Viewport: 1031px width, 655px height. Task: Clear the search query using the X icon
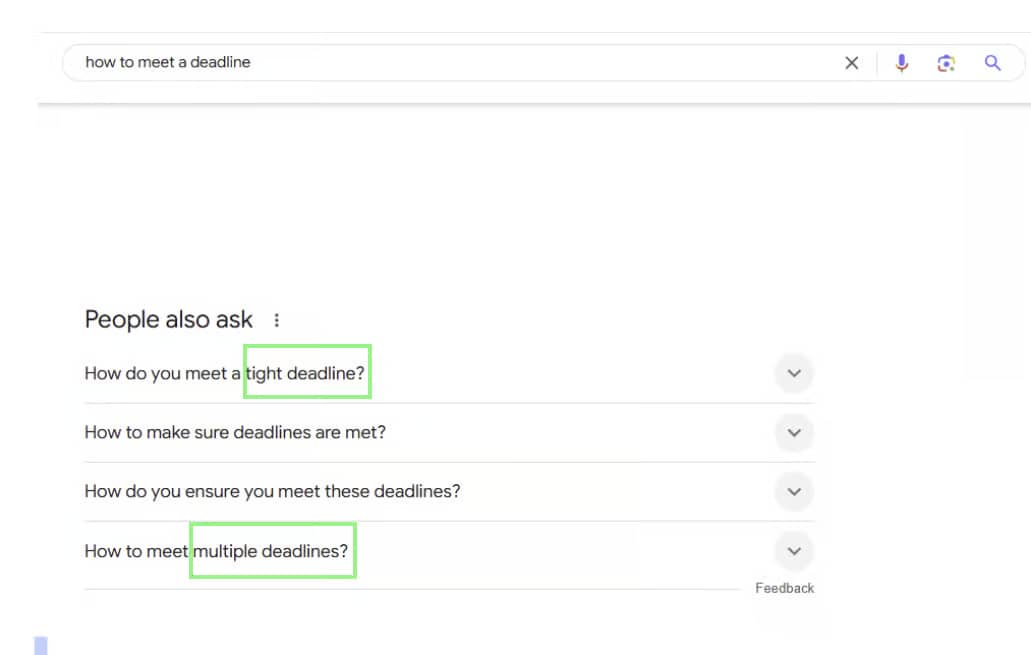(851, 62)
